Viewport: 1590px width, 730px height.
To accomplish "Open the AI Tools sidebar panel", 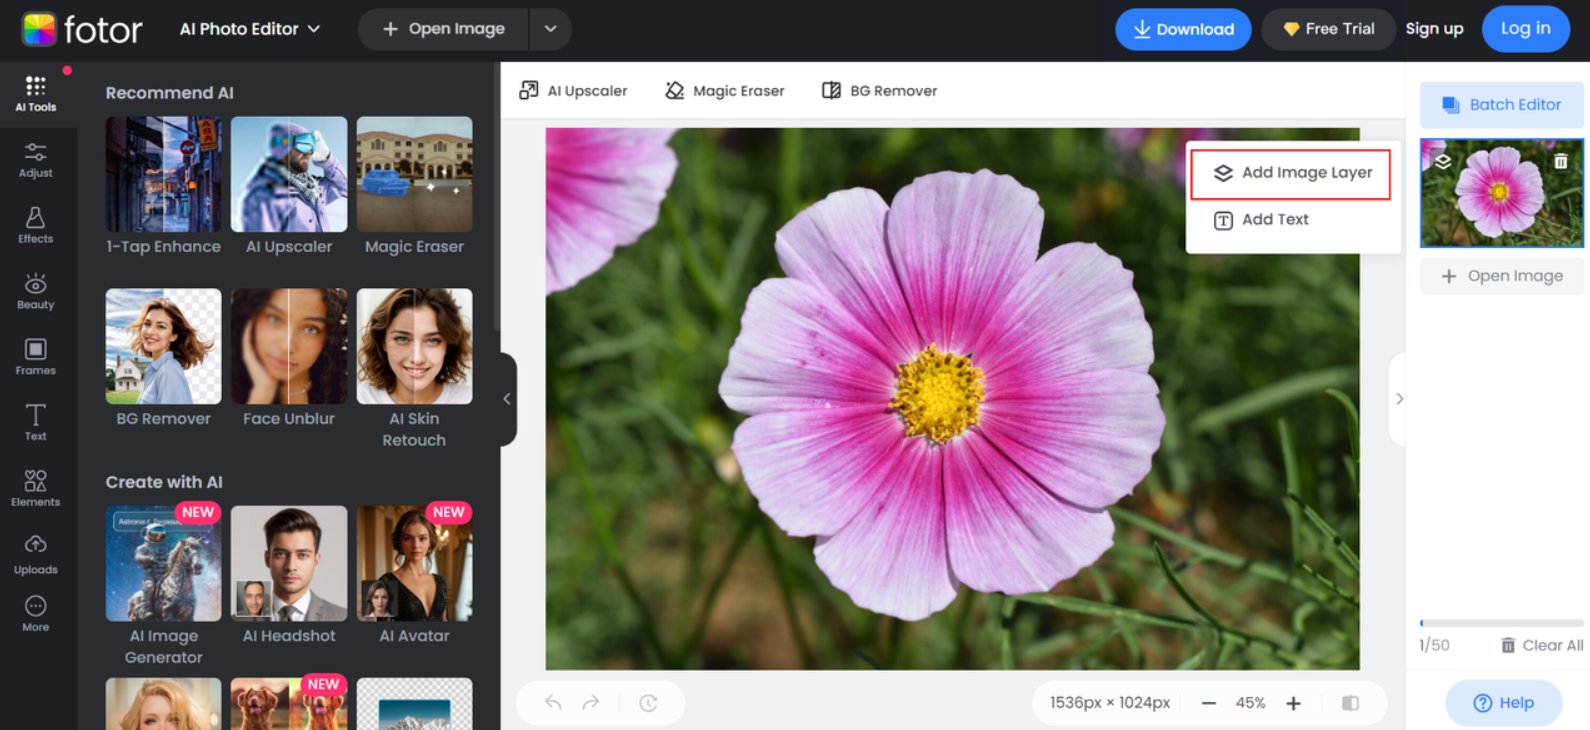I will [36, 94].
